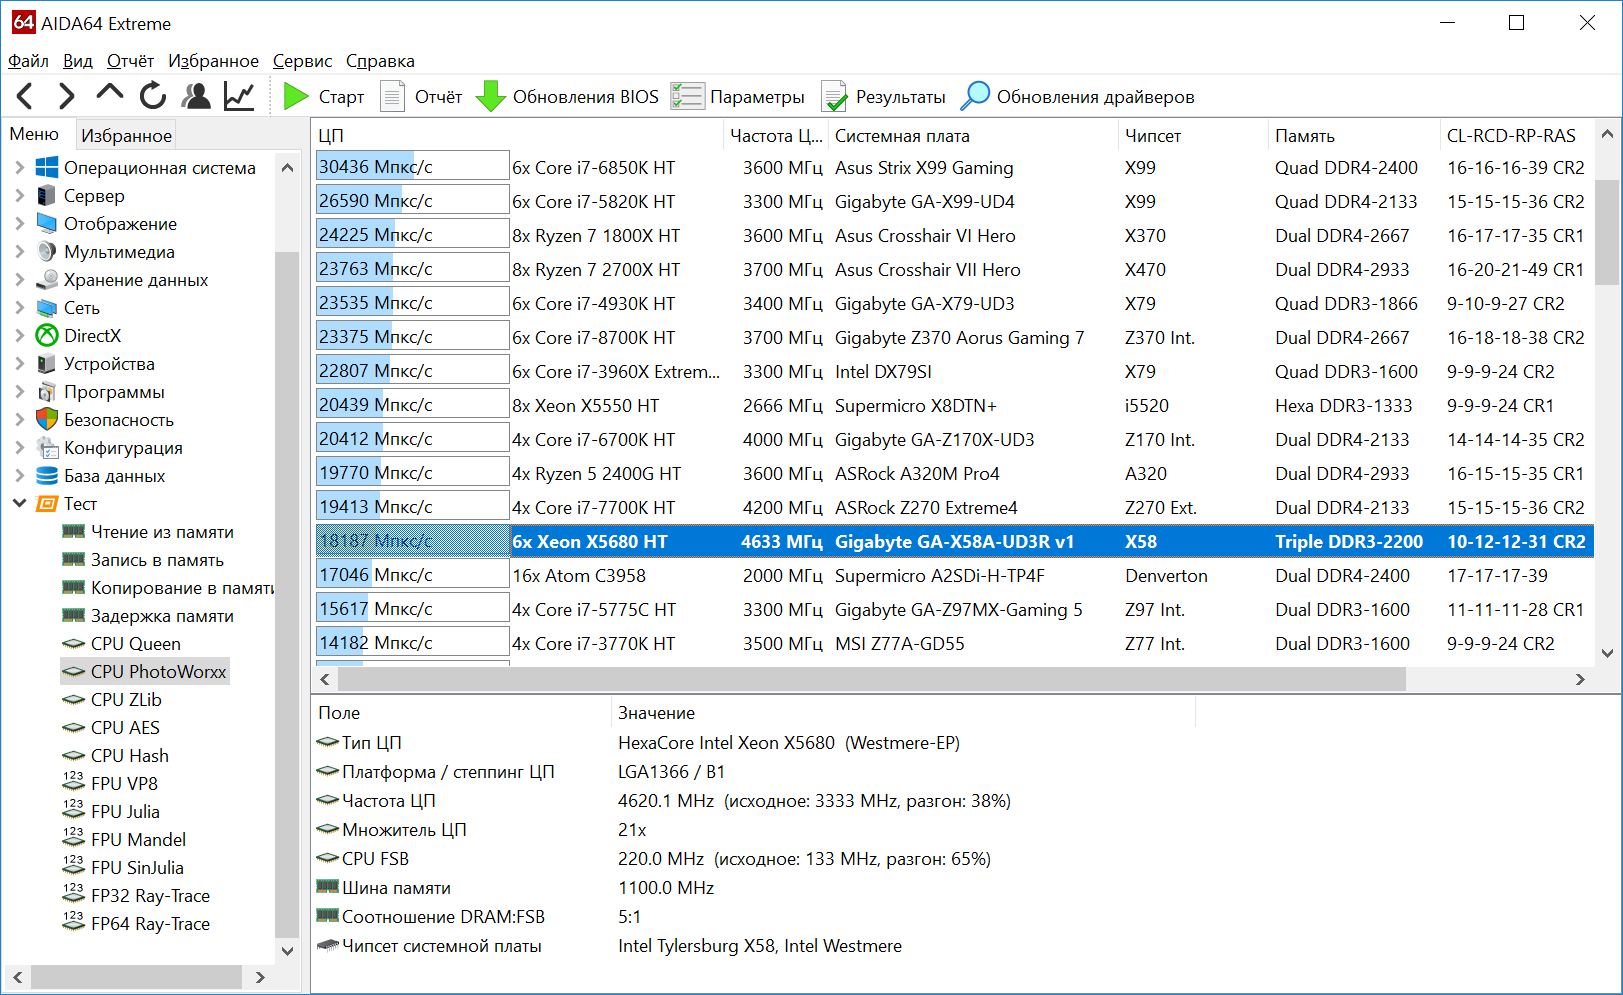Screen dimensions: 1623x995
Task: Expand the DirectX tree node
Action: pyautogui.click(x=19, y=336)
